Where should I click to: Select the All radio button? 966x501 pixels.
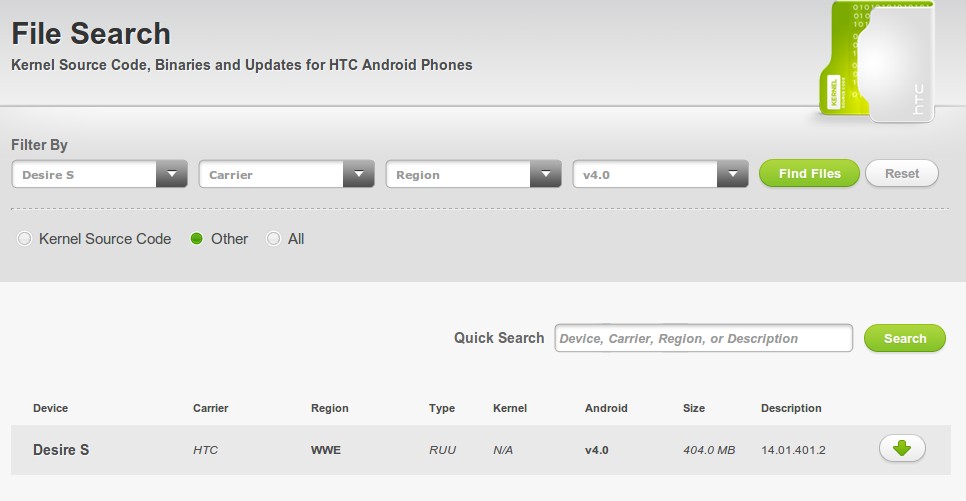point(273,238)
